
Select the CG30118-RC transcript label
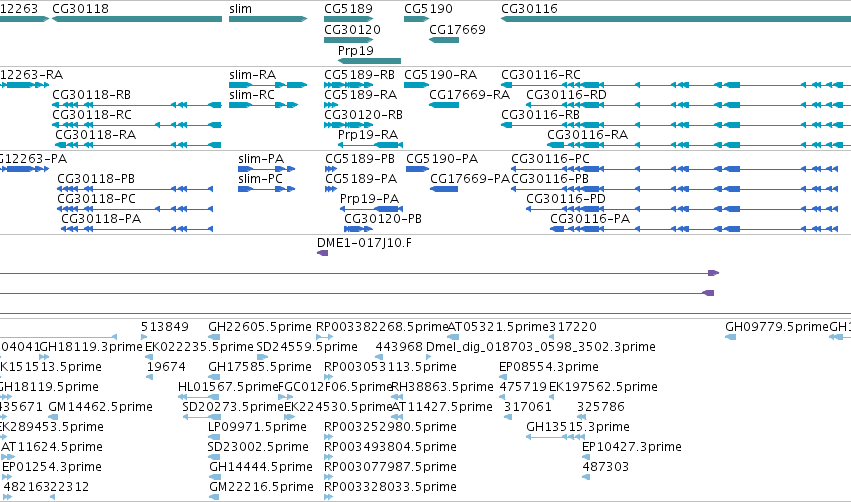point(92,115)
